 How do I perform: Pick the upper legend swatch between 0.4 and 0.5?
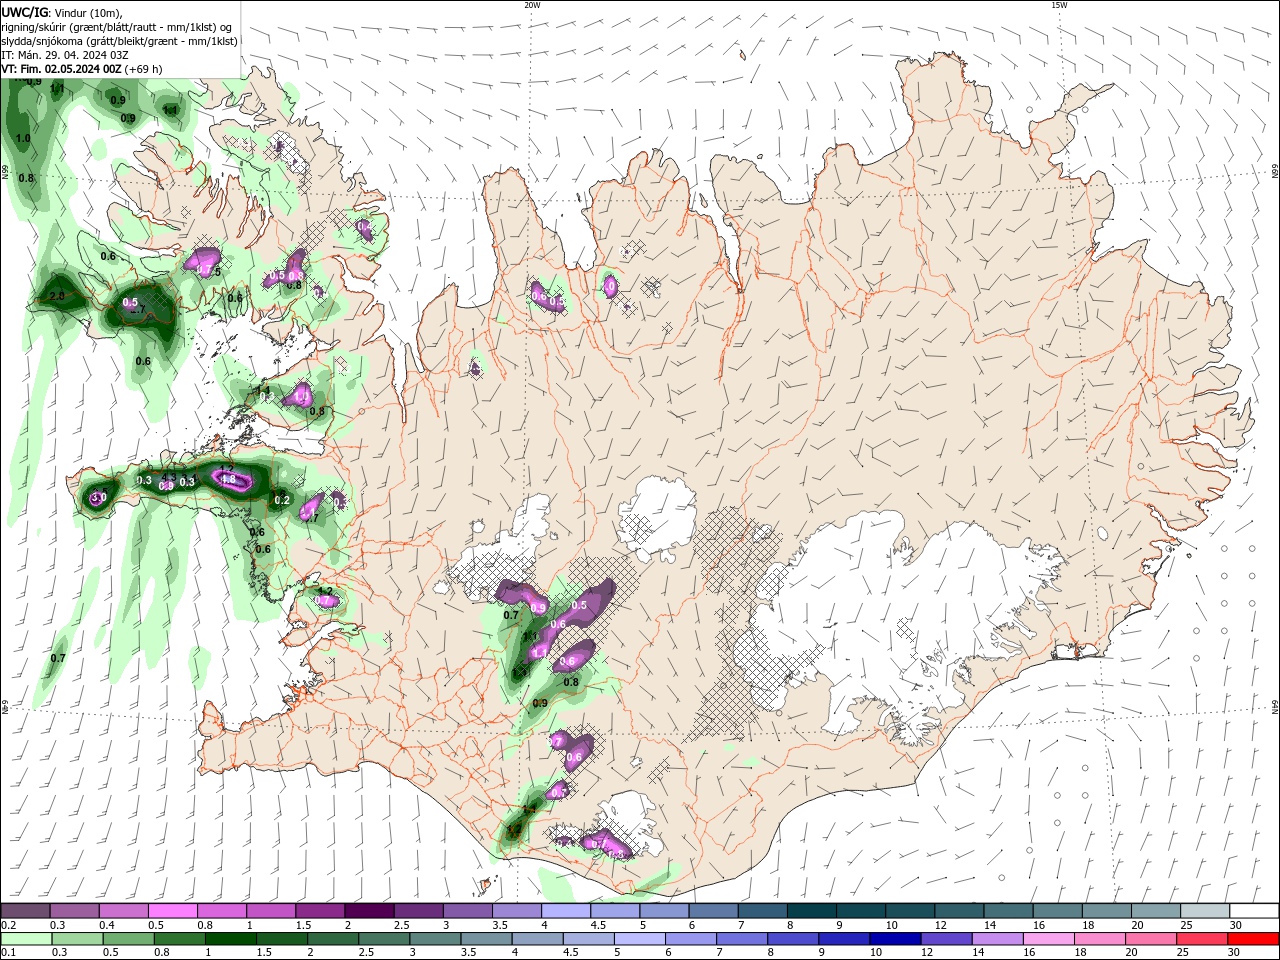click(123, 911)
